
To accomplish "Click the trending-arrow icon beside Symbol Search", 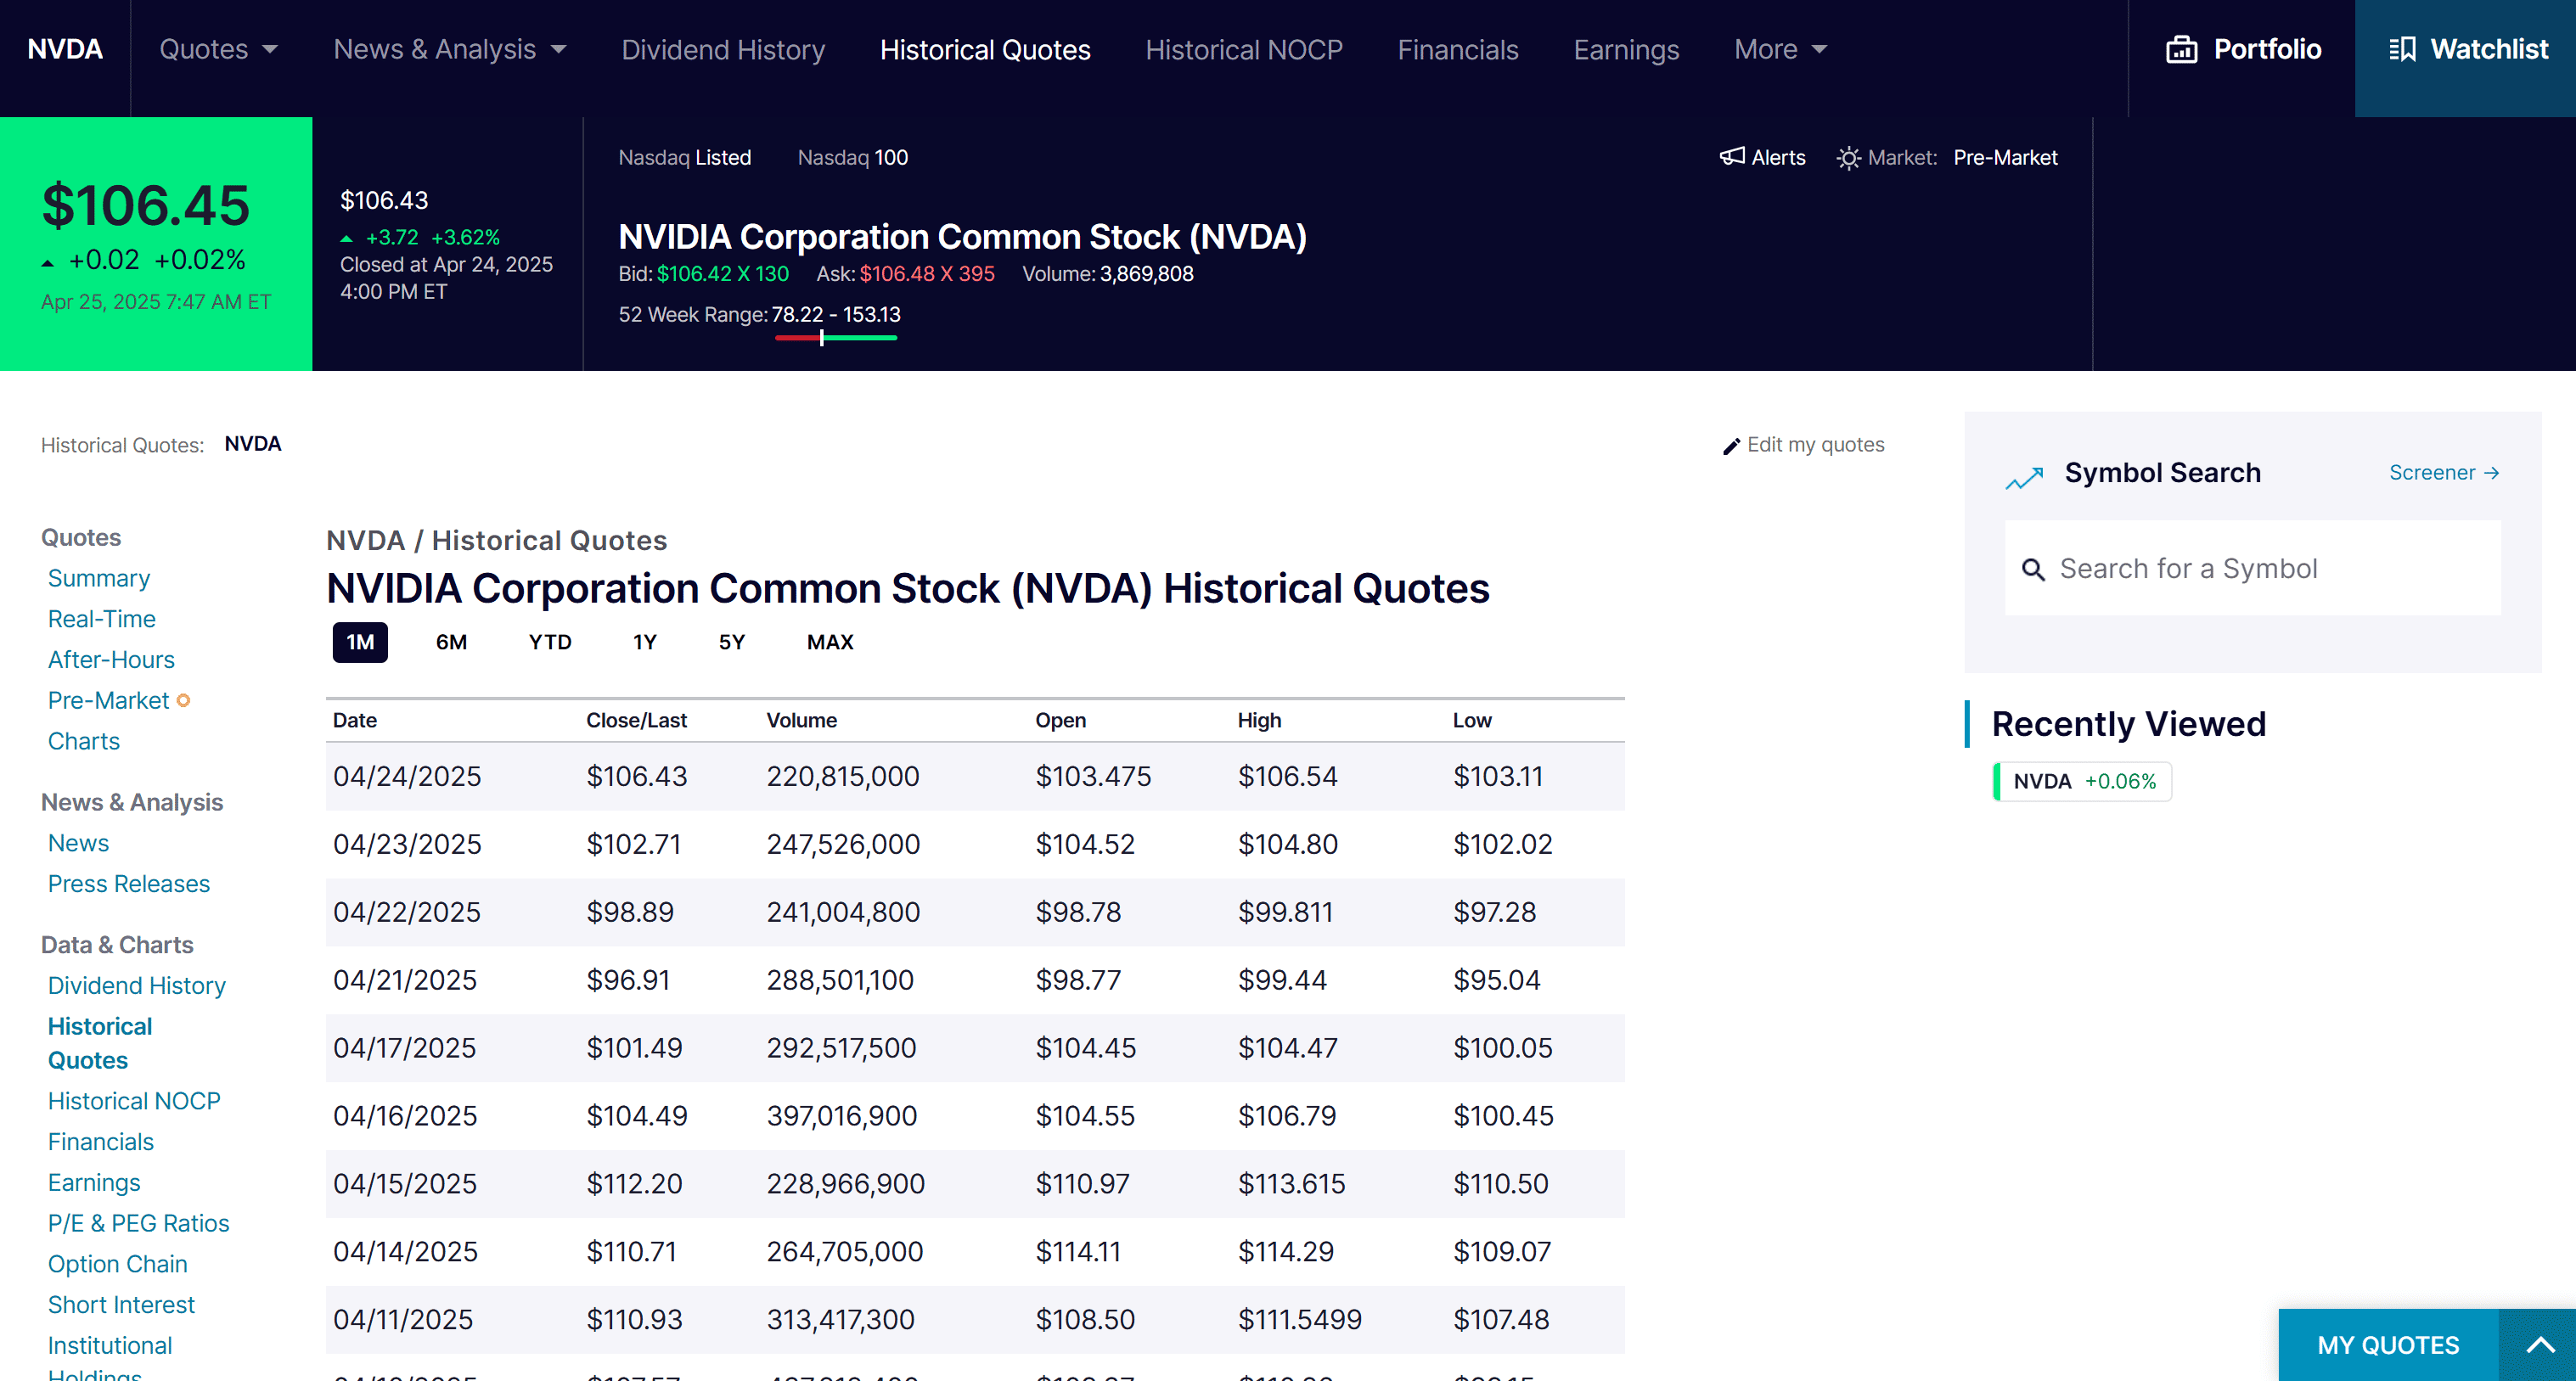I will point(2024,478).
